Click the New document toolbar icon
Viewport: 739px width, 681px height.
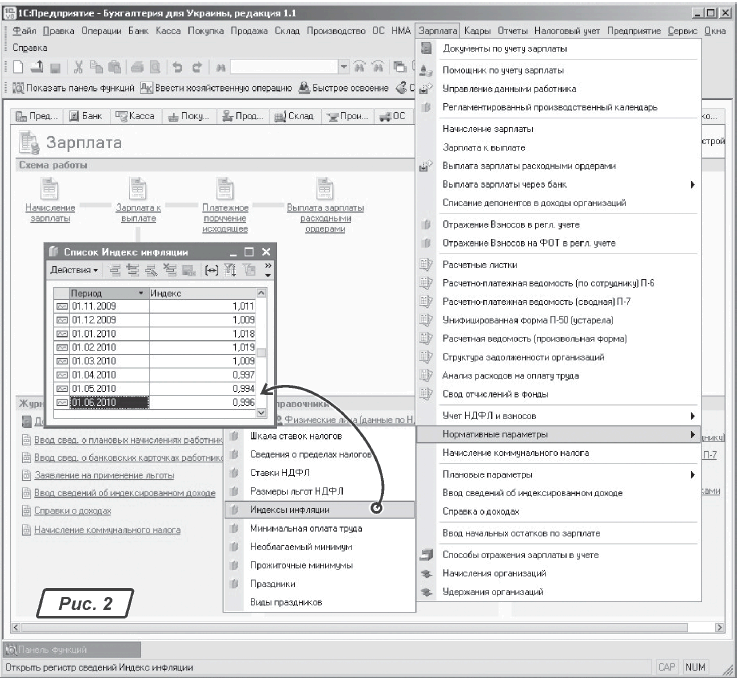19,67
